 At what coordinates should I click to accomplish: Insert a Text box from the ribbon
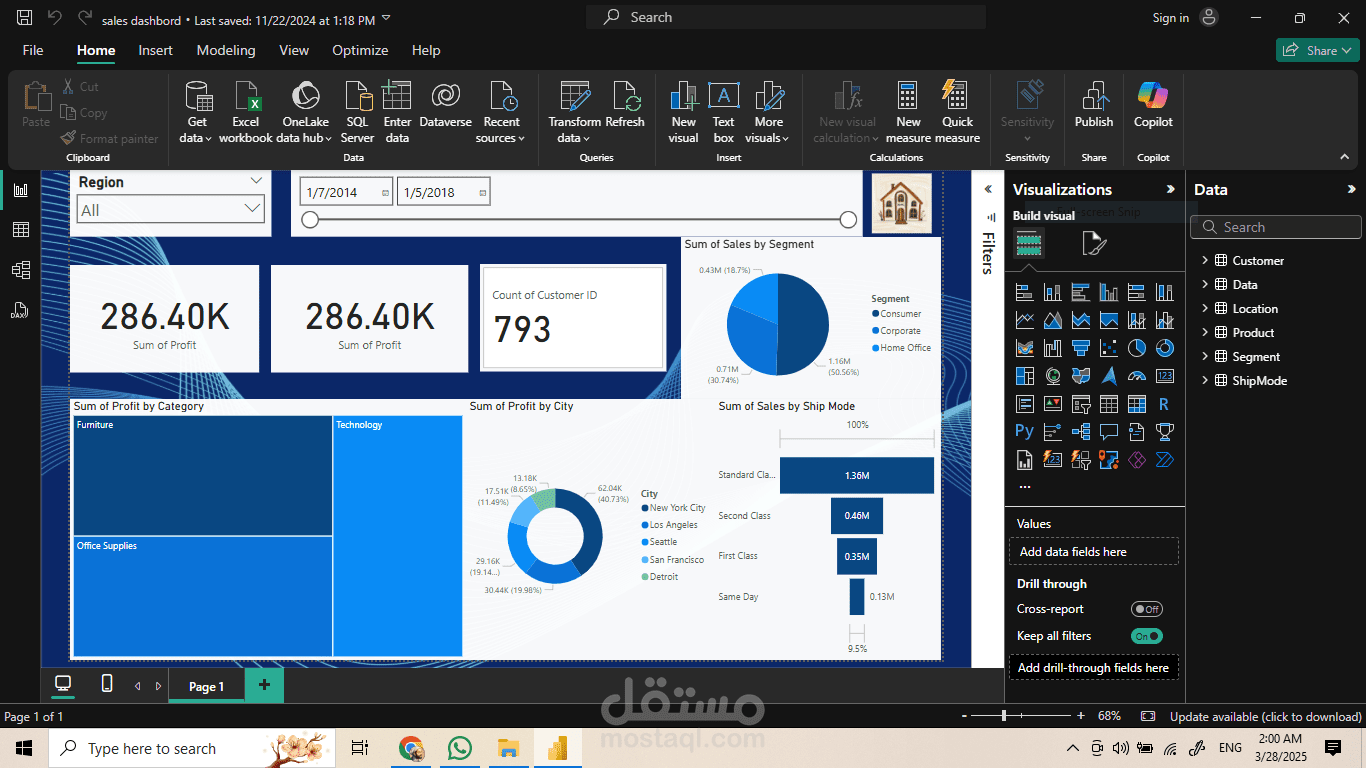[x=723, y=112]
